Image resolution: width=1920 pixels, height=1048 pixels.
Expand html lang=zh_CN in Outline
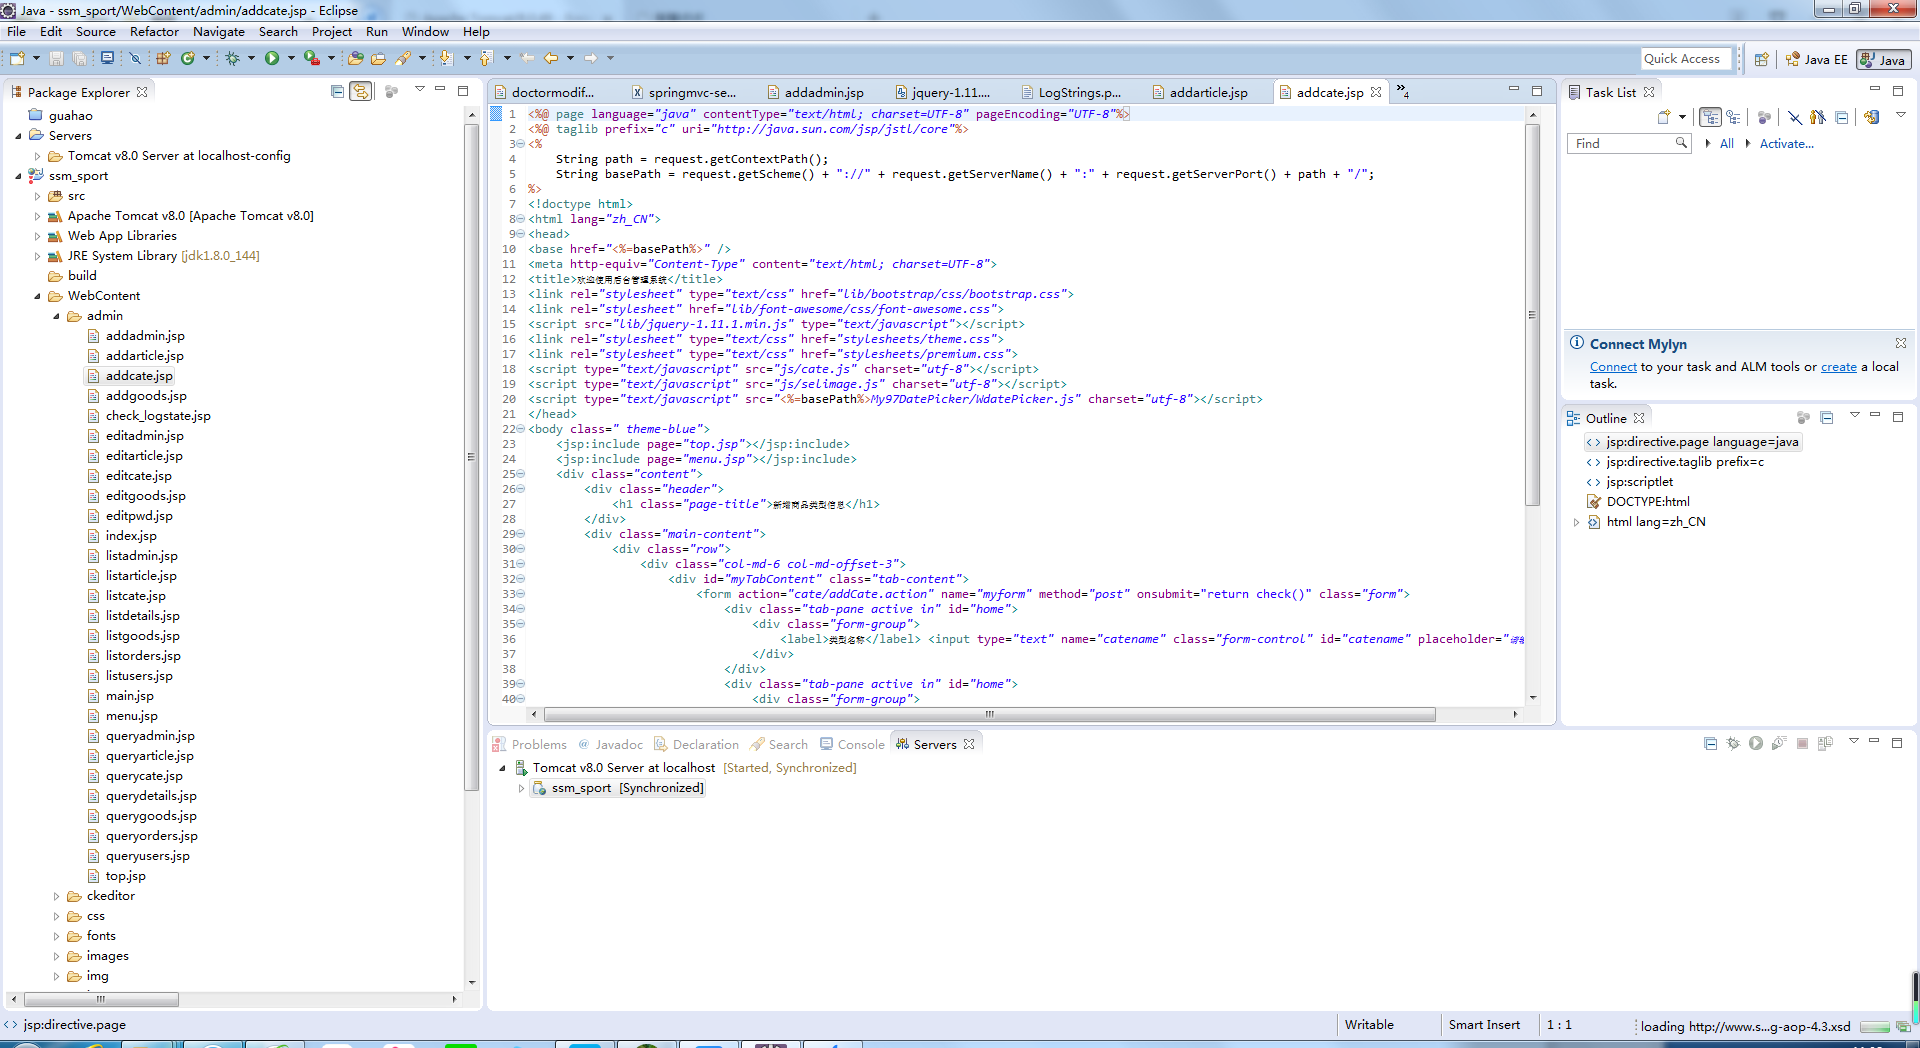click(x=1577, y=522)
